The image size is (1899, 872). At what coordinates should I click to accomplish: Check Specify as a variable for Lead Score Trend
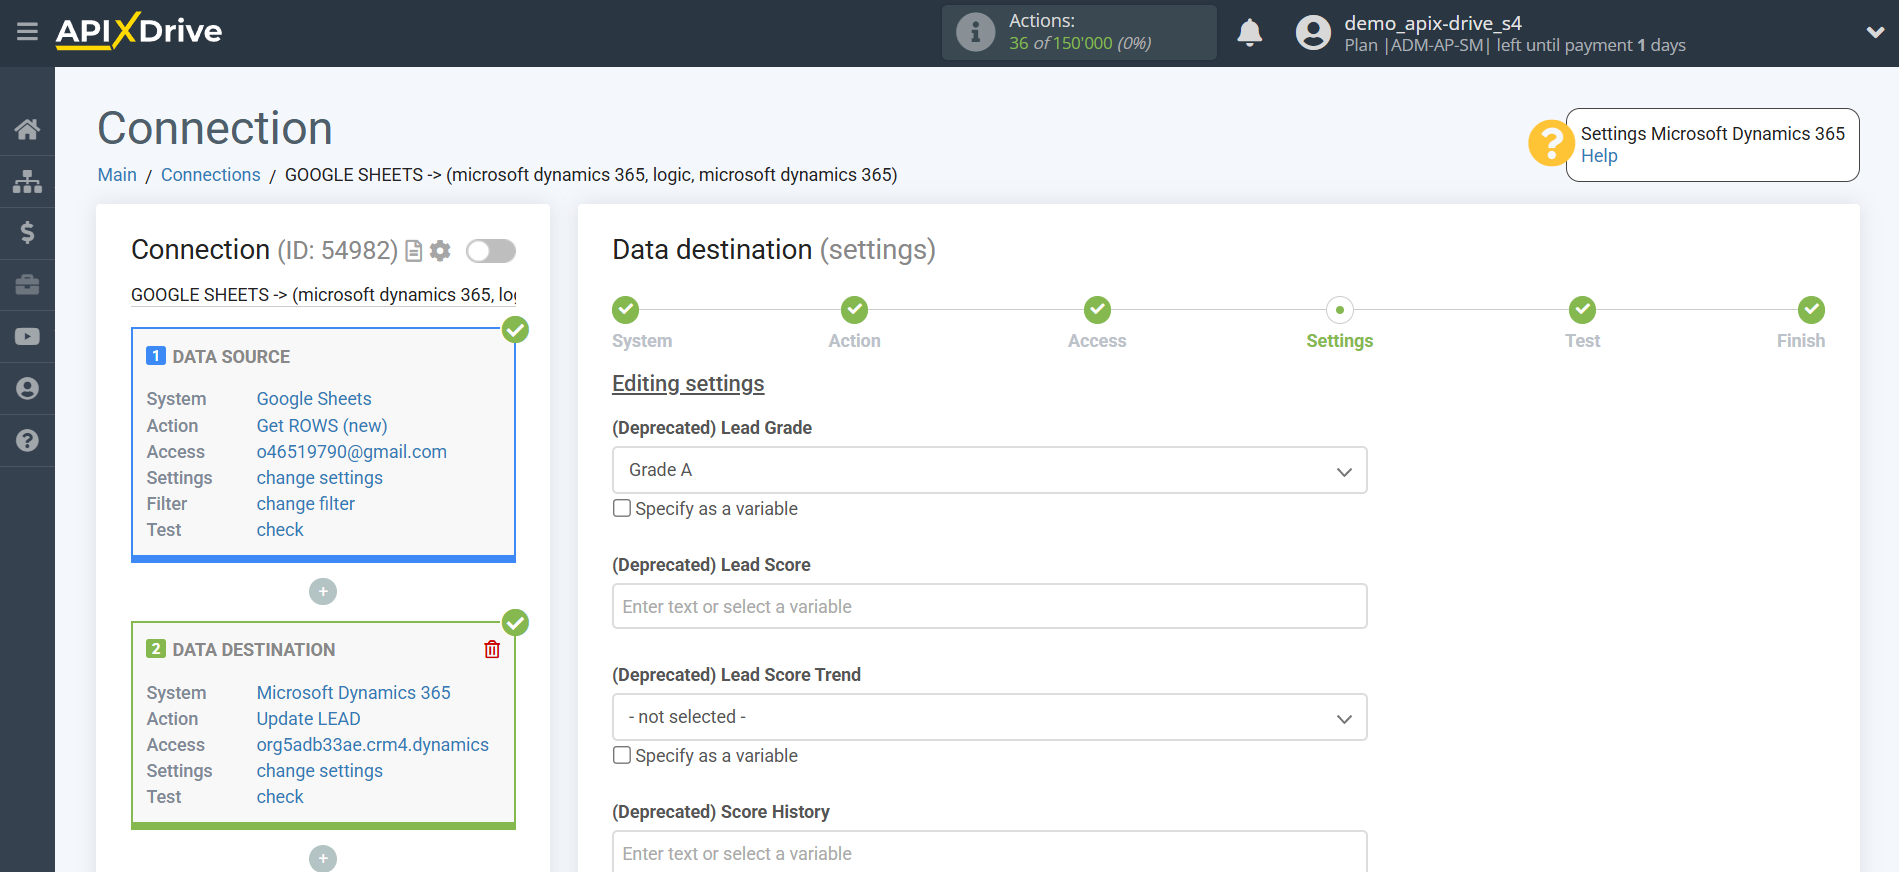[622, 755]
